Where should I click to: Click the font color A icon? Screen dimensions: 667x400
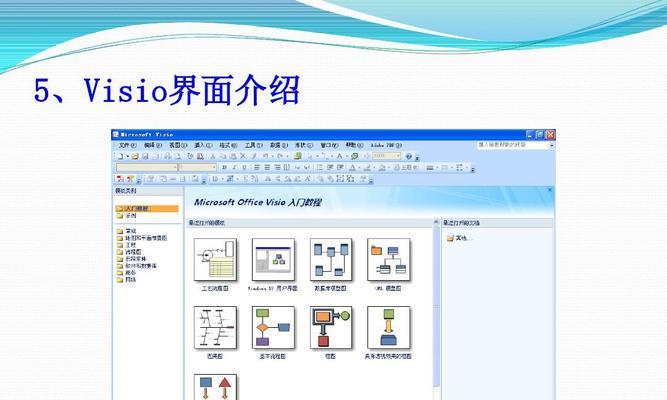[352, 168]
